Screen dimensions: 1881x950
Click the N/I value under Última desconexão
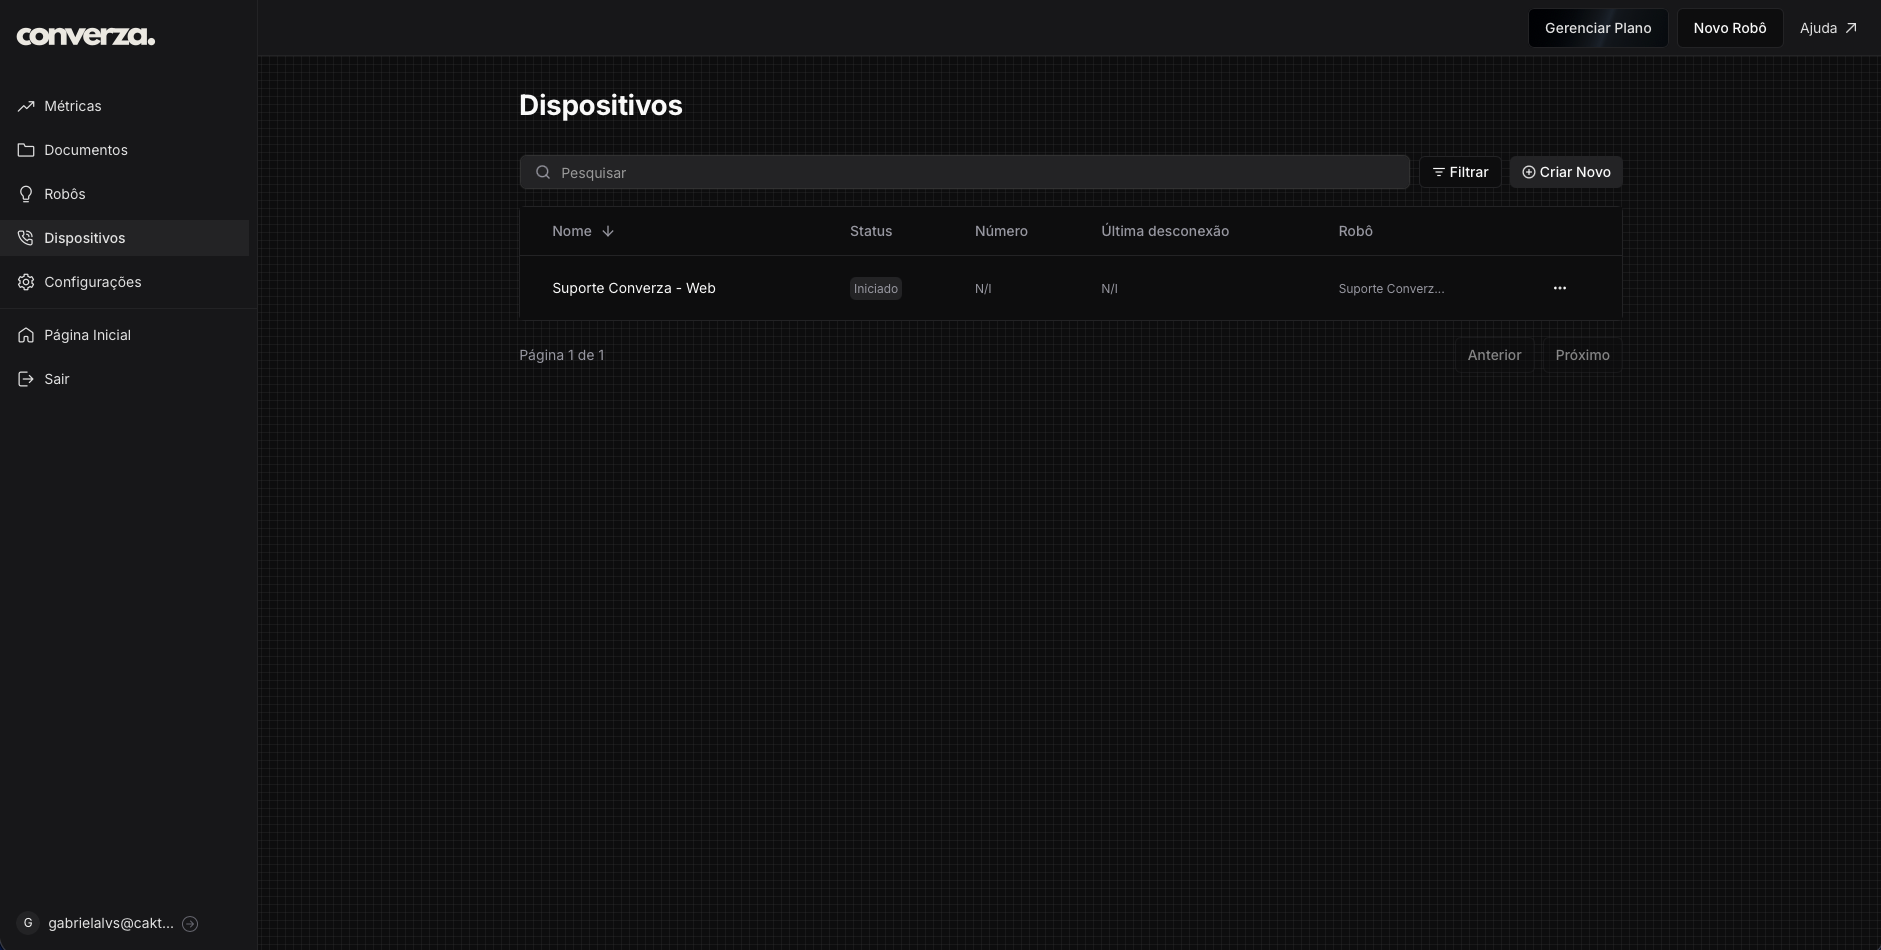pyautogui.click(x=1109, y=289)
